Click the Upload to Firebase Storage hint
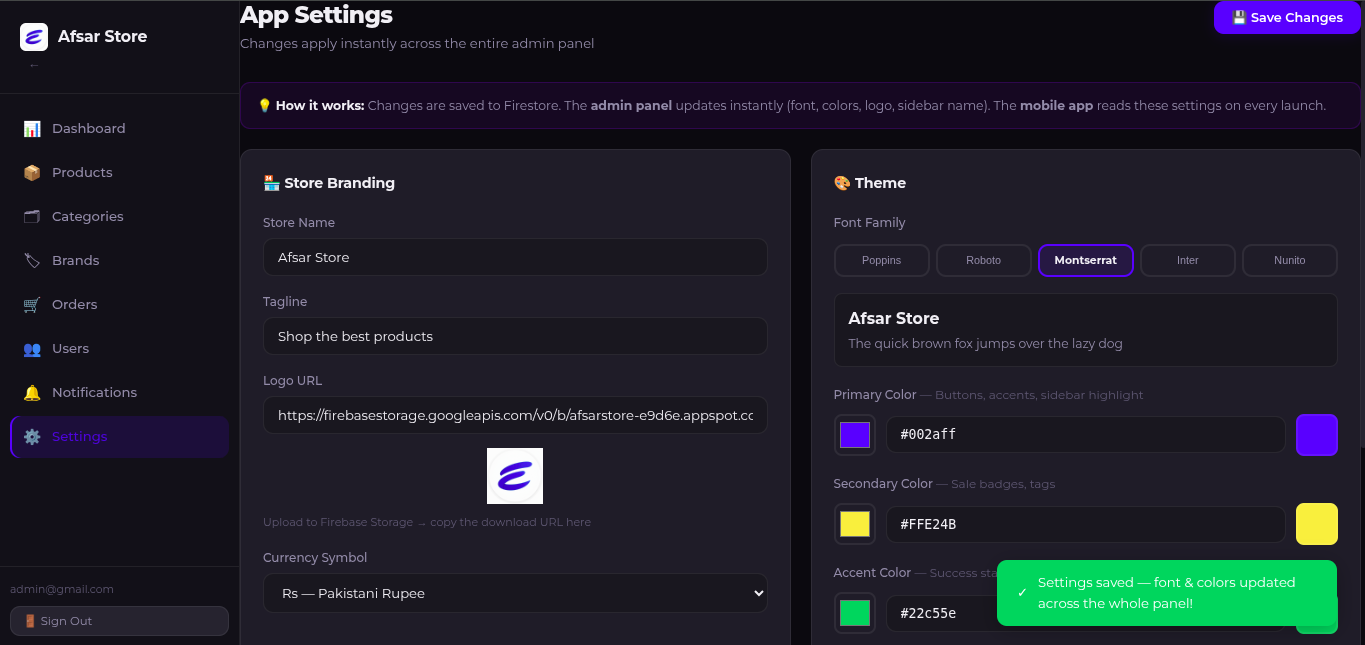Image resolution: width=1365 pixels, height=645 pixels. click(x=427, y=522)
